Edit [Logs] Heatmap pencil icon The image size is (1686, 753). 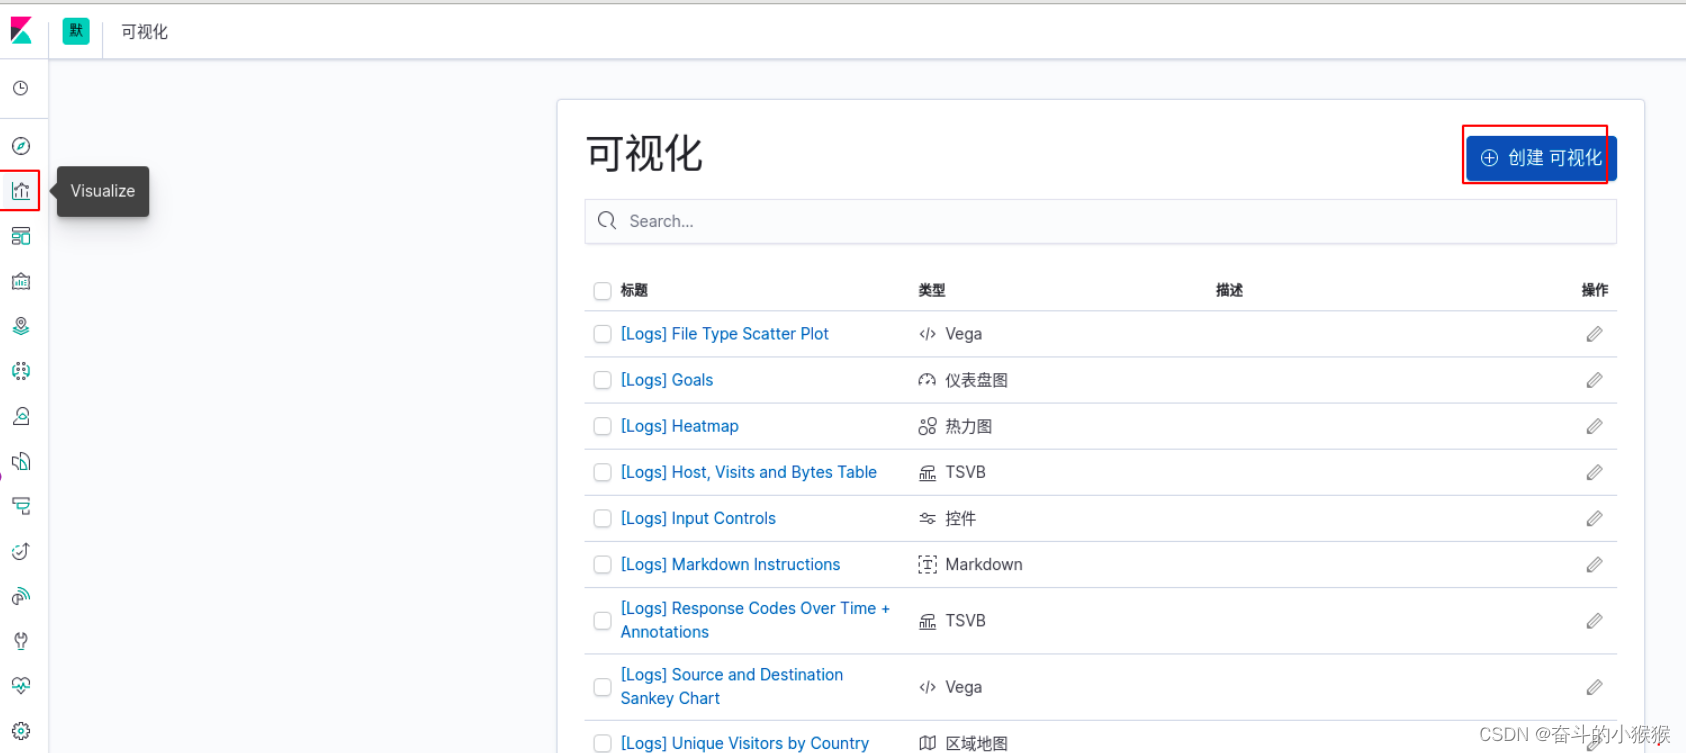pos(1594,426)
